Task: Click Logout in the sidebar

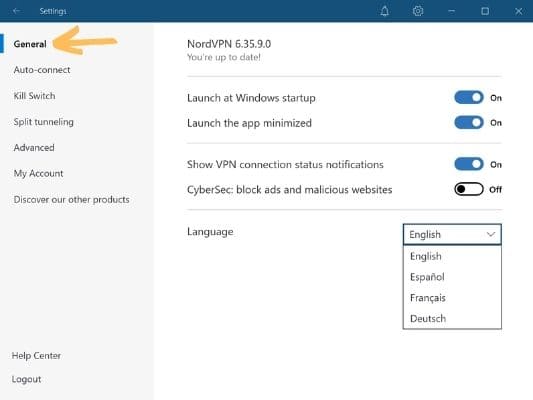Action: coord(27,379)
